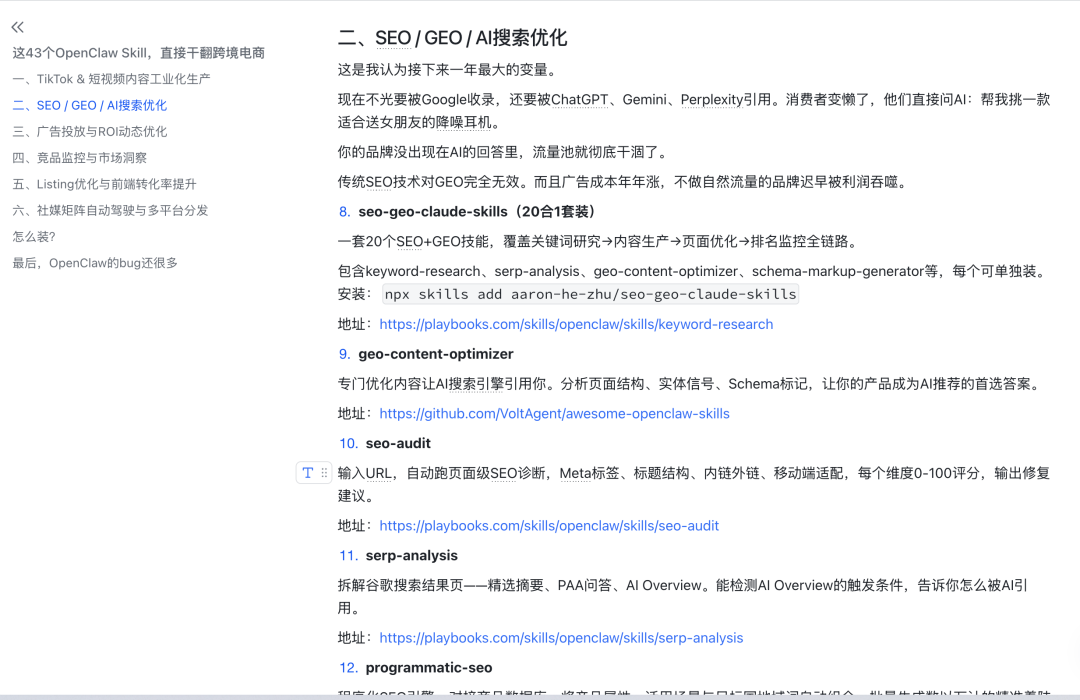
Task: Open the 怎么装? outline section
Action: (x=34, y=236)
